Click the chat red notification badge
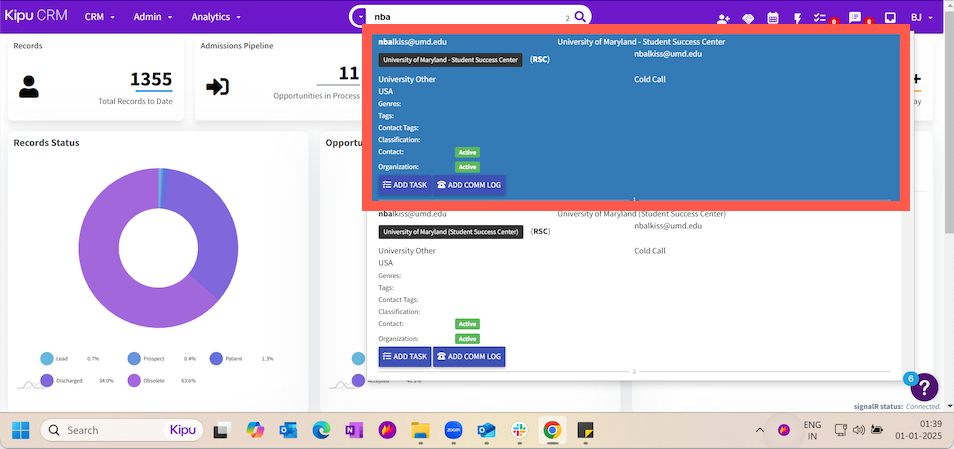Screen dimensions: 954x449 pyautogui.click(x=869, y=22)
